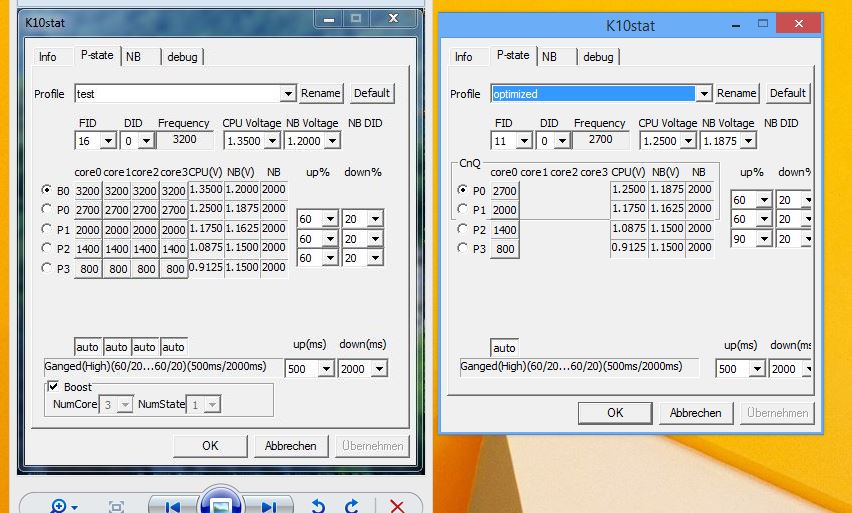The image size is (852, 513).
Task: Open the 'optimized' Profile dropdown
Action: (704, 93)
